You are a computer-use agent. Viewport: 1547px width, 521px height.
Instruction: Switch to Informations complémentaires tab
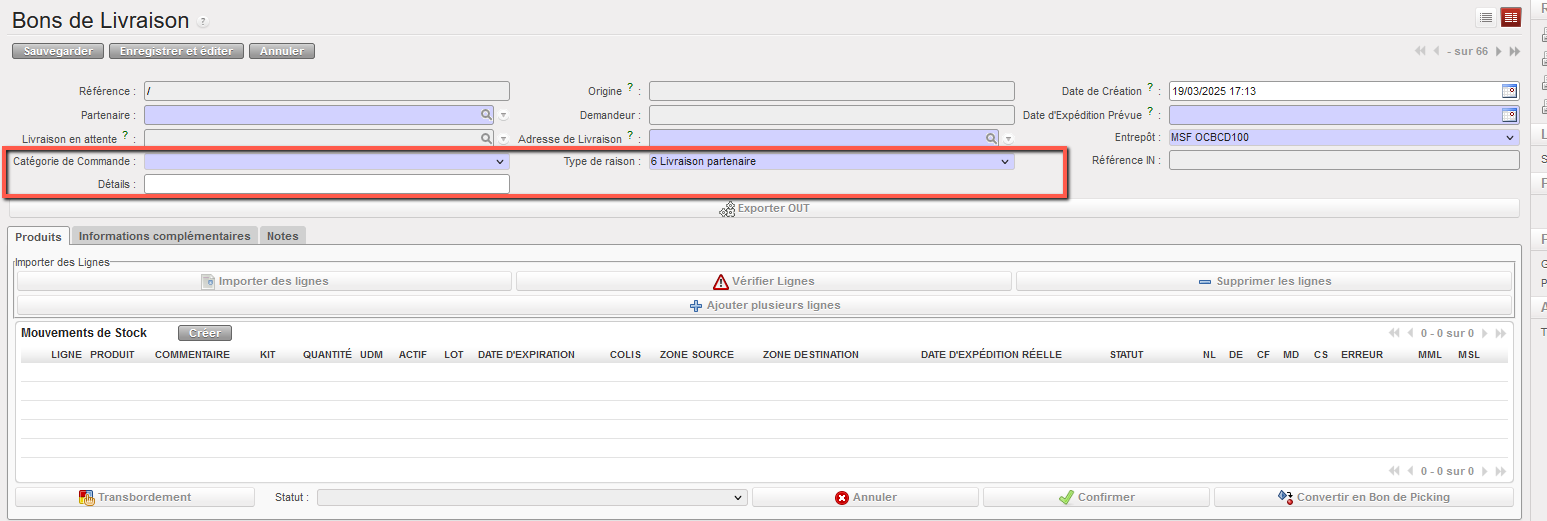164,236
